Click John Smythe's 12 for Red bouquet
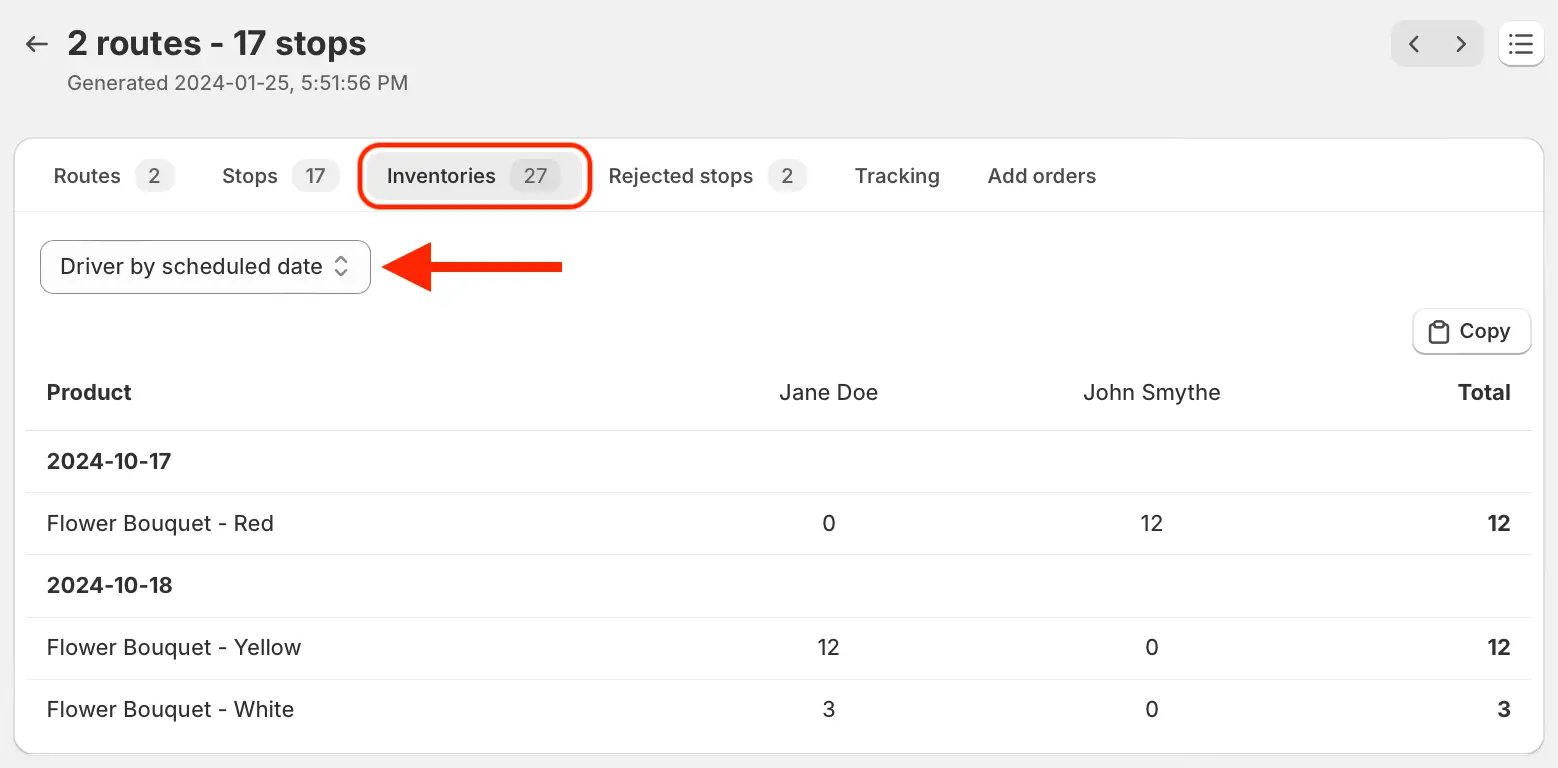The width and height of the screenshot is (1558, 768). pos(1151,524)
